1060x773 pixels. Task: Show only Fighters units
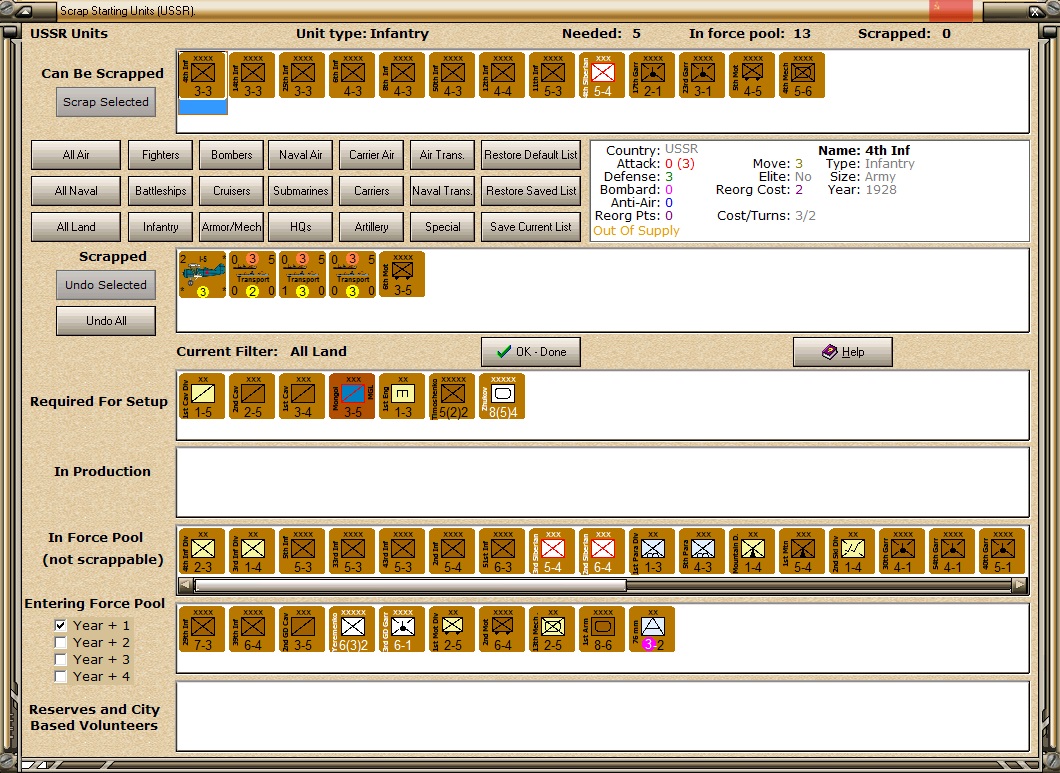pos(160,155)
